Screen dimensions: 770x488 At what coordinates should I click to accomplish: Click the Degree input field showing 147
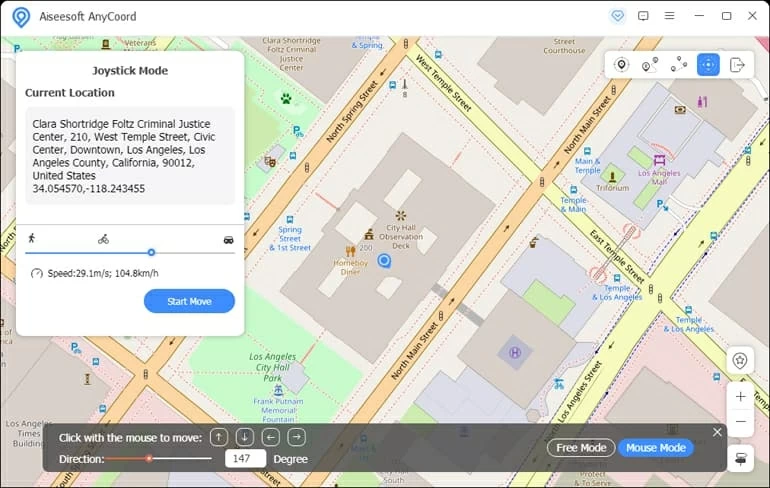click(245, 459)
